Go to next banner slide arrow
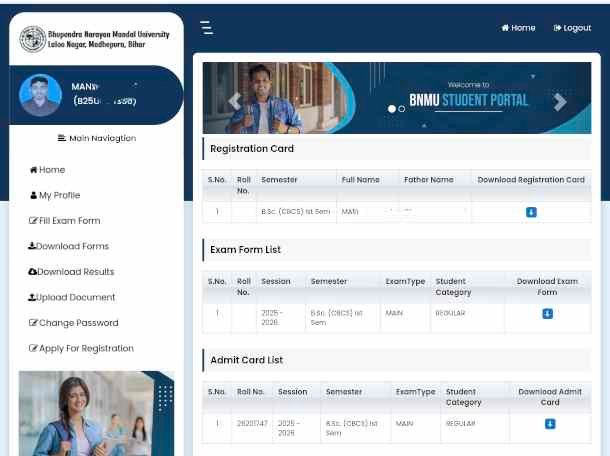Image resolution: width=610 pixels, height=456 pixels. (x=560, y=102)
